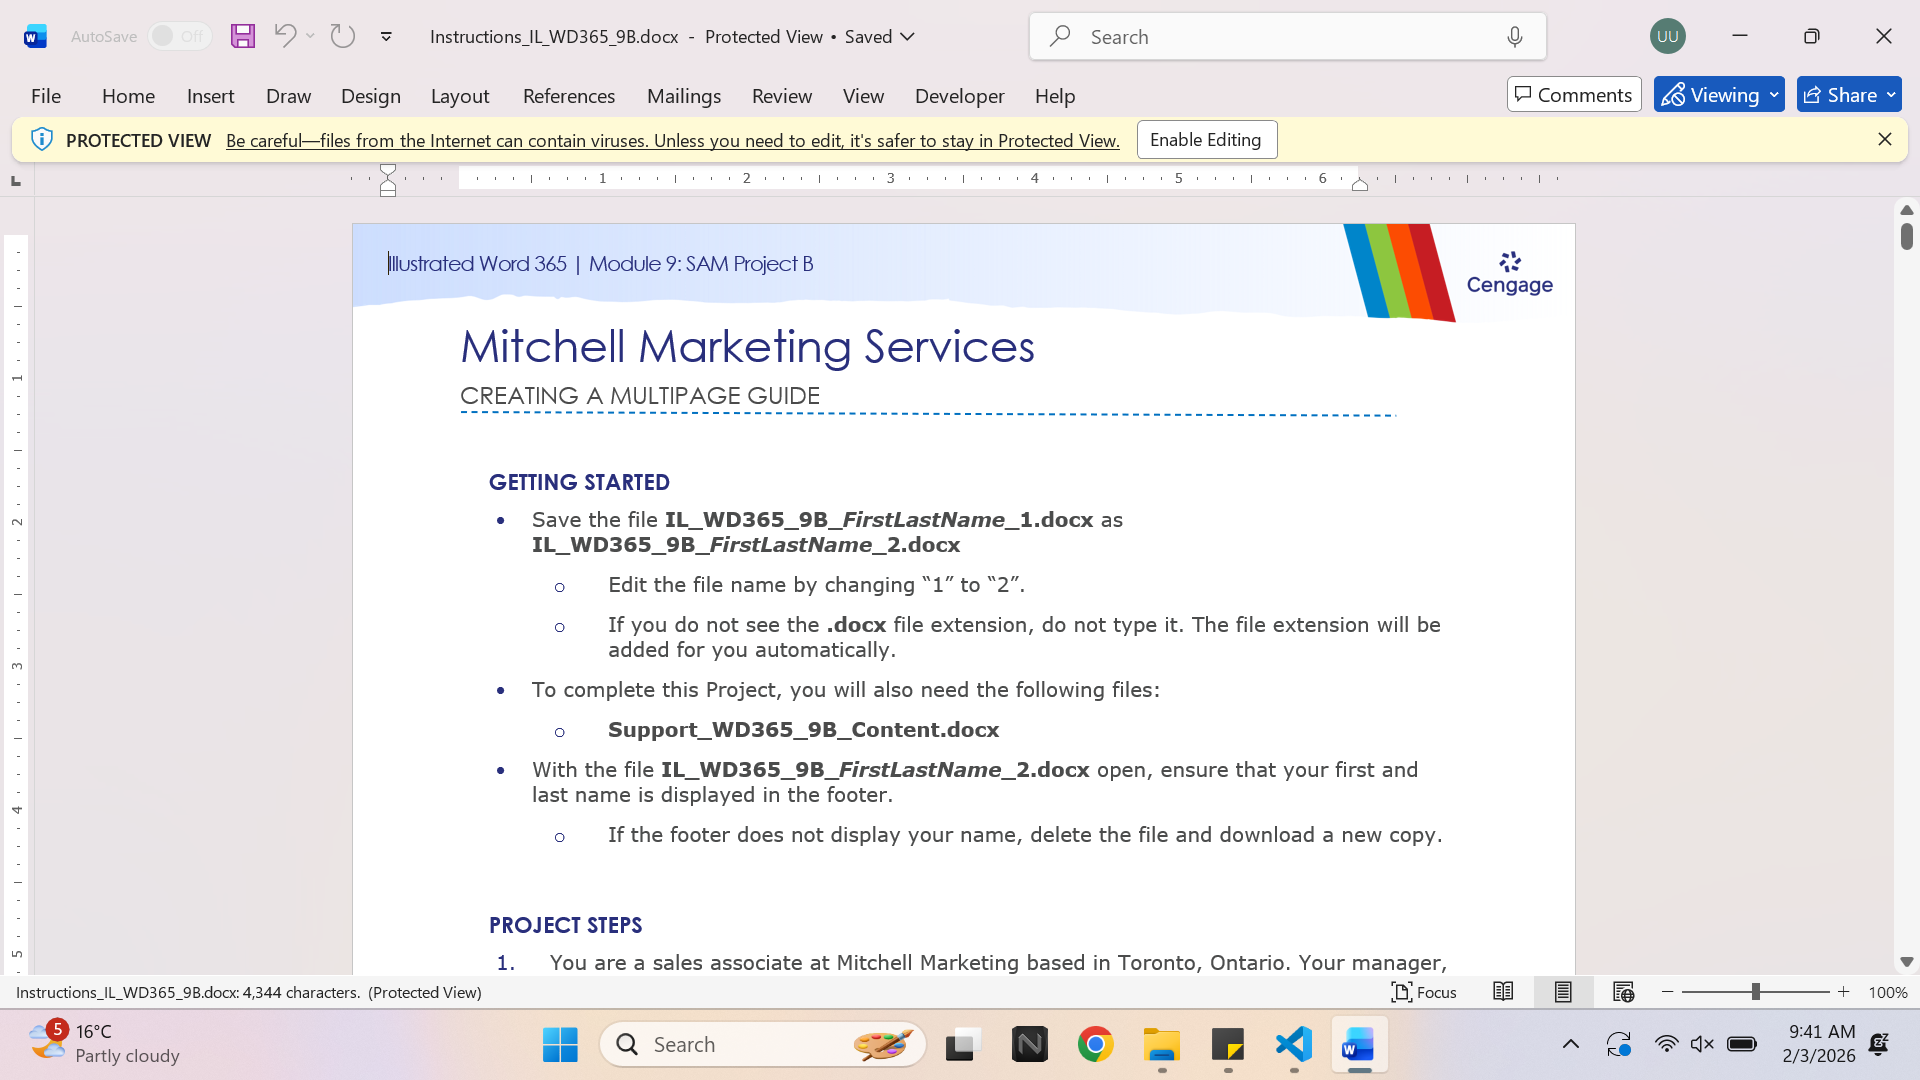Open Customize Quick Access Toolbar arrow
This screenshot has height=1080, width=1920.
tap(386, 37)
